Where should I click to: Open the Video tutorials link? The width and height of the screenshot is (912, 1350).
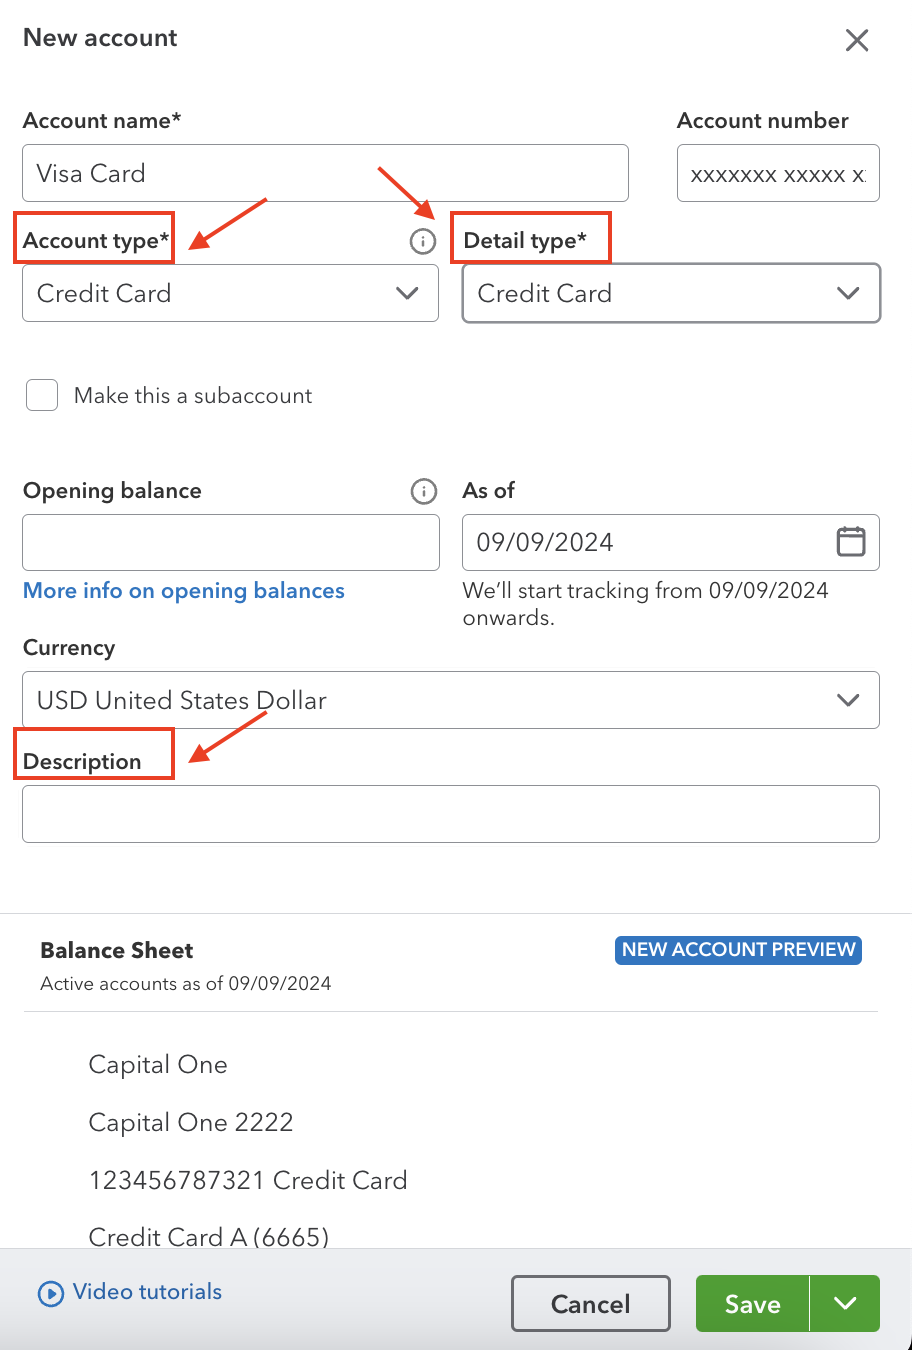pyautogui.click(x=147, y=1292)
